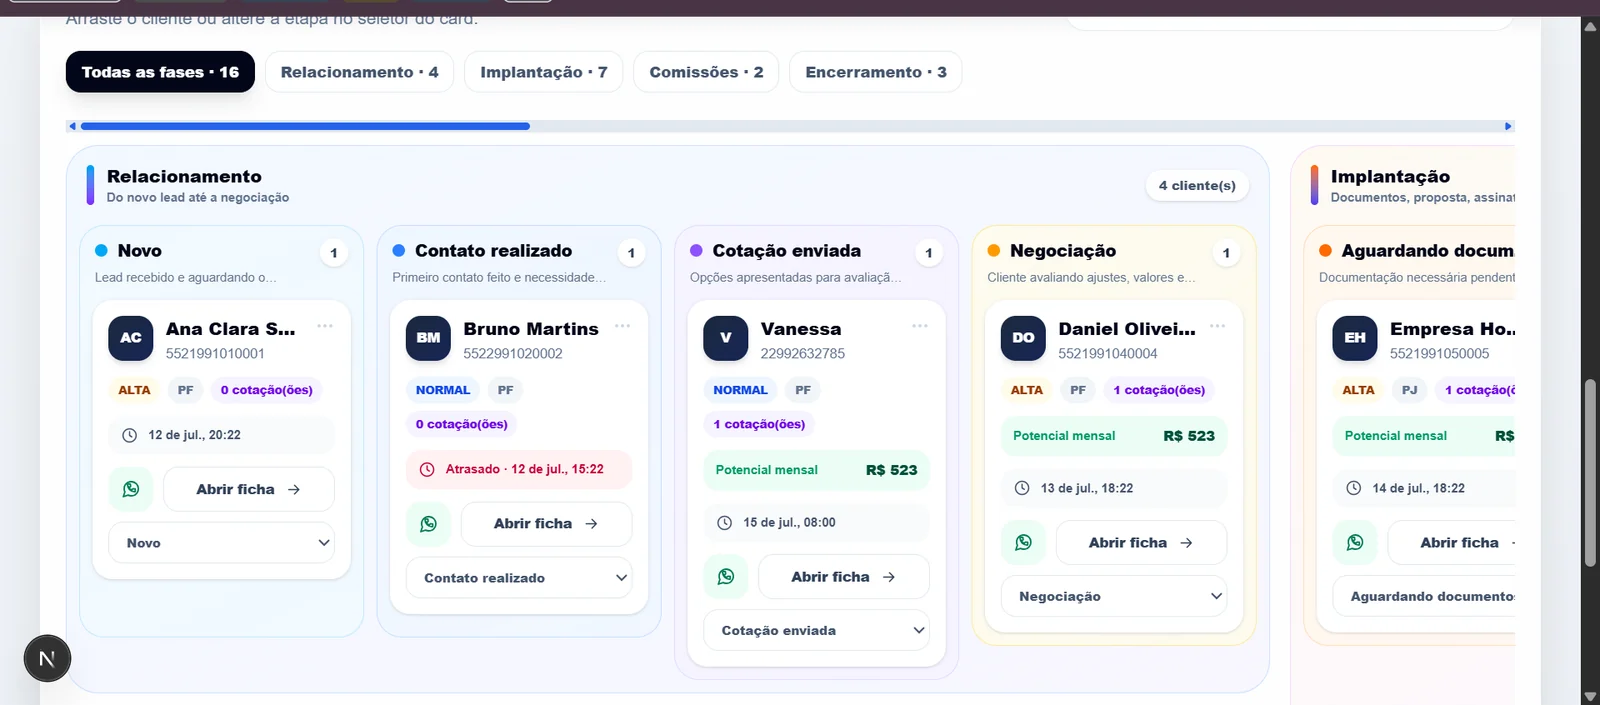Click the round N badge at bottom-left corner
The image size is (1600, 705).
tap(47, 659)
